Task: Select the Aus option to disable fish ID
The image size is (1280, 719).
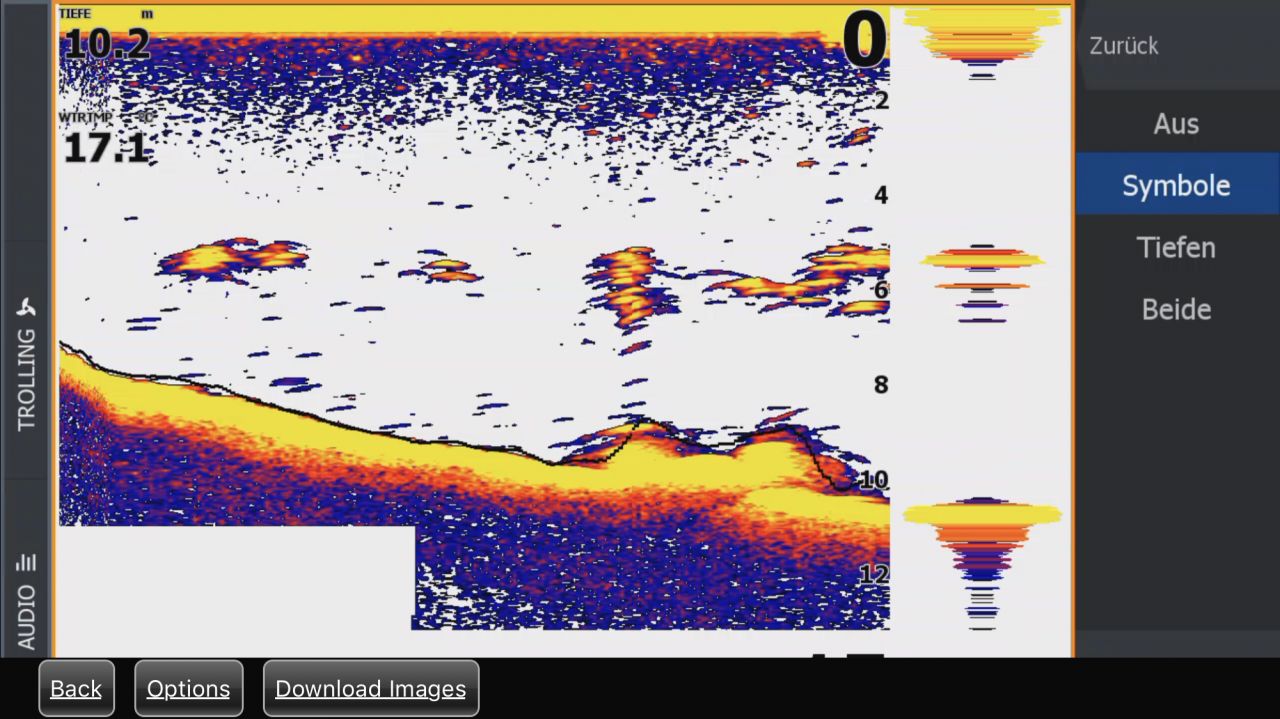Action: (1176, 124)
